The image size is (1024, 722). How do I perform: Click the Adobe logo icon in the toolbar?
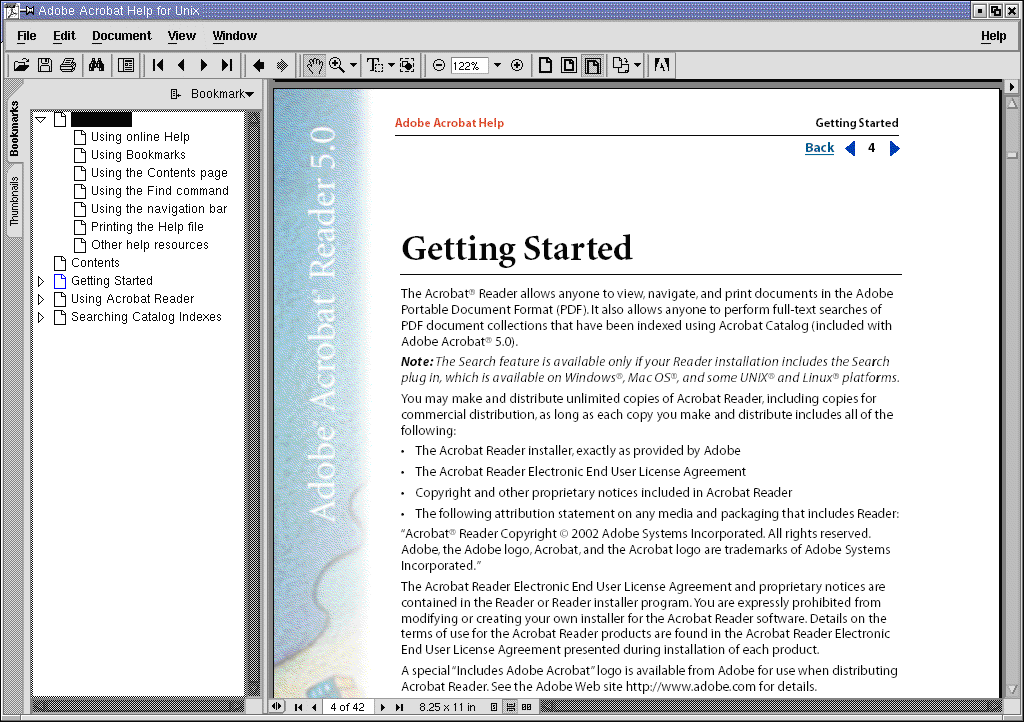[x=662, y=65]
